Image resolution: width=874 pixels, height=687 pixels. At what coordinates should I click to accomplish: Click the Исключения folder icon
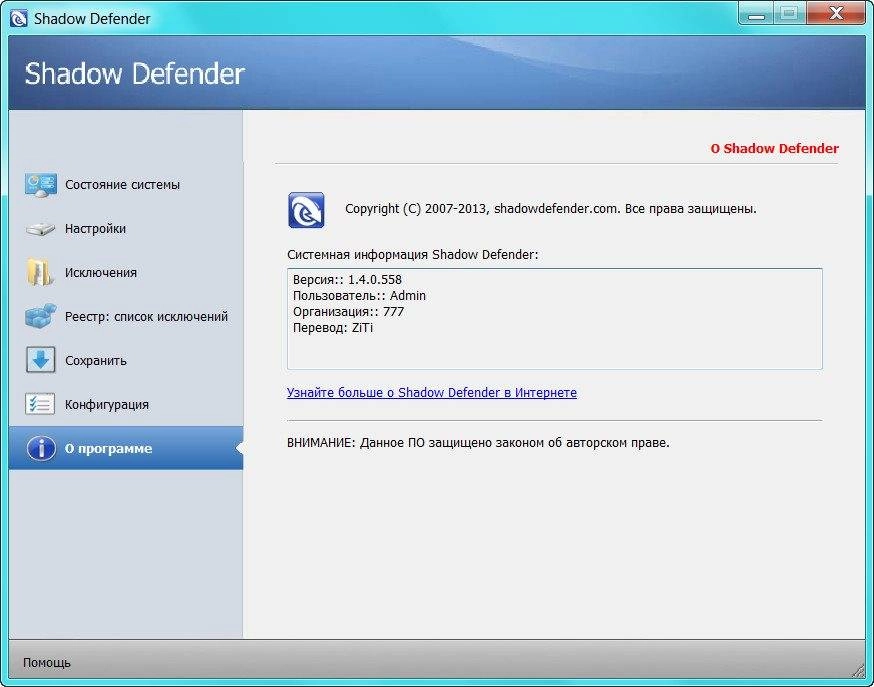tap(40, 272)
